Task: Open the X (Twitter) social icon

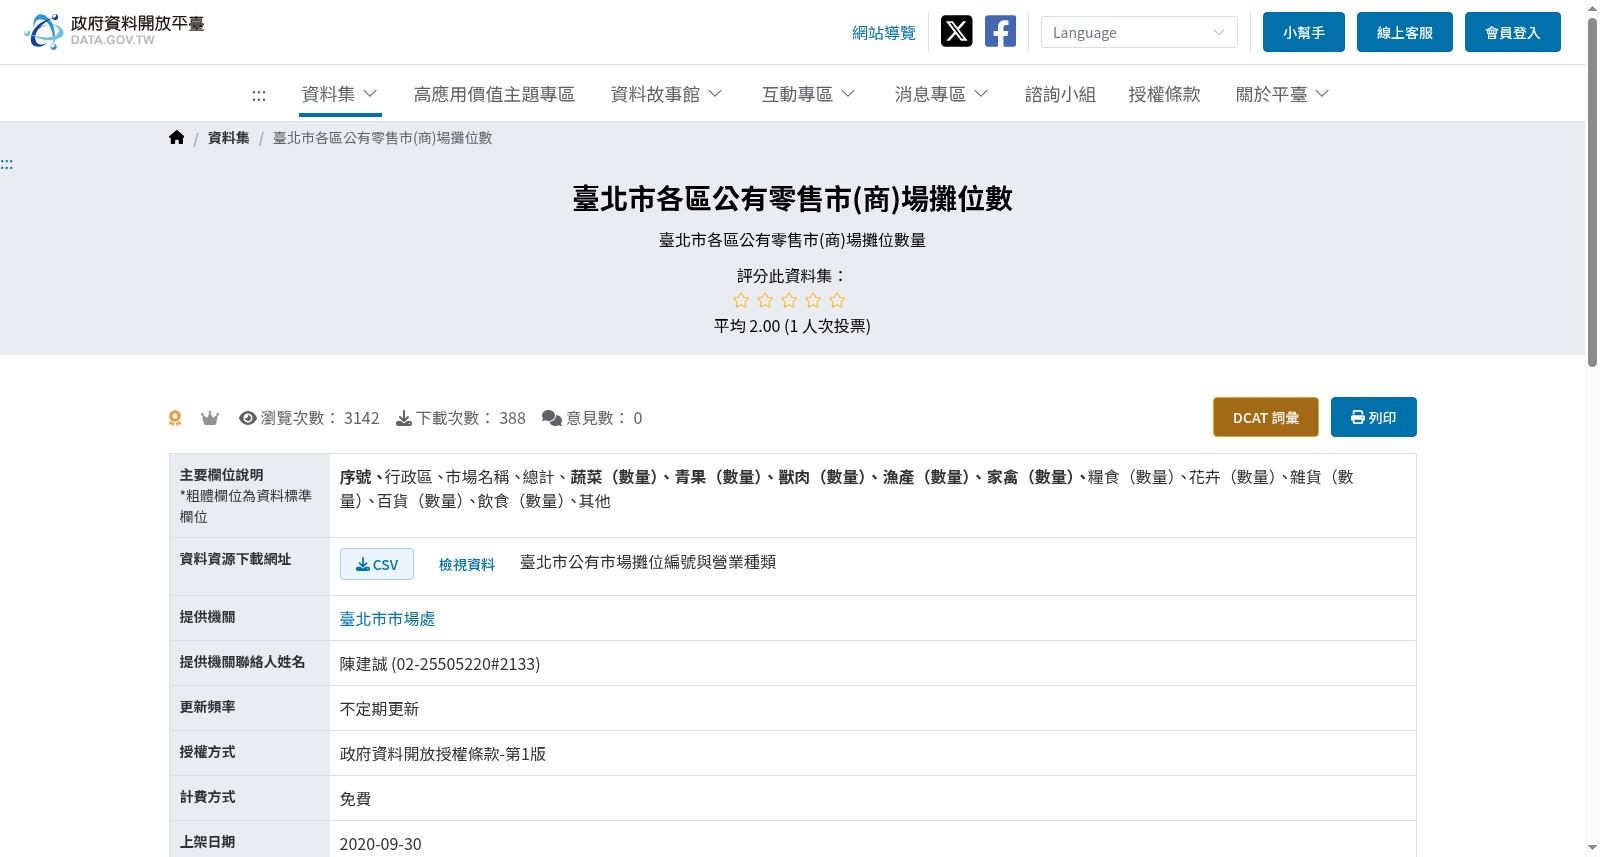Action: pyautogui.click(x=956, y=32)
